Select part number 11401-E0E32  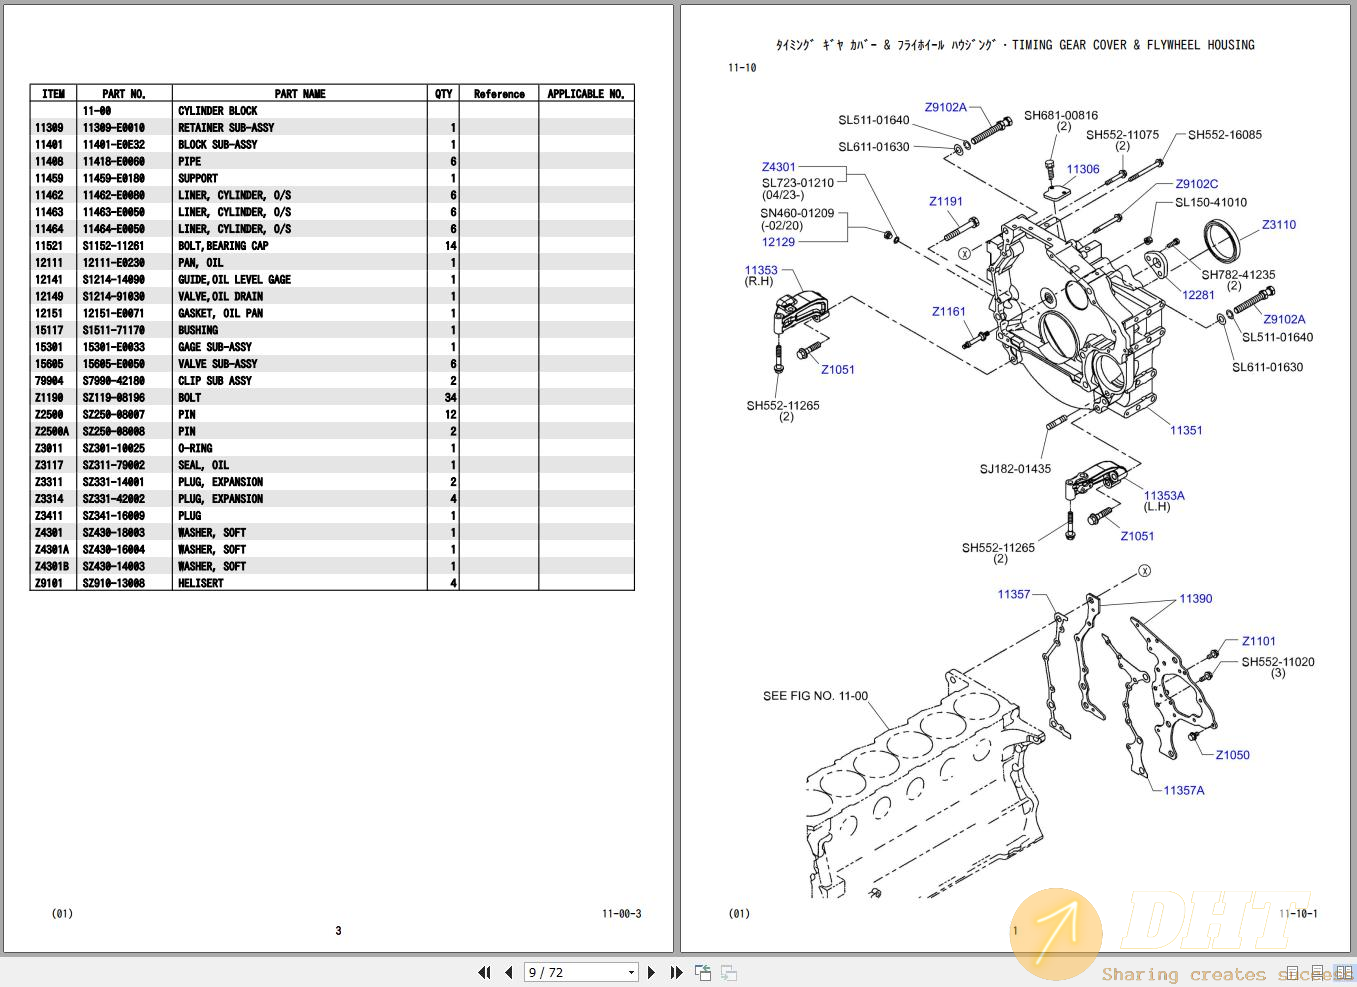[114, 145]
